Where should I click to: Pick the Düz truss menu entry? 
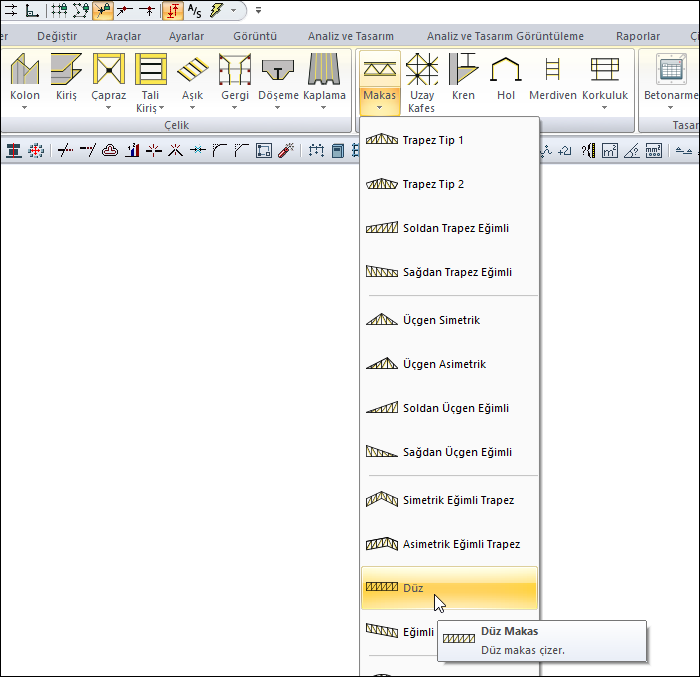(x=413, y=588)
